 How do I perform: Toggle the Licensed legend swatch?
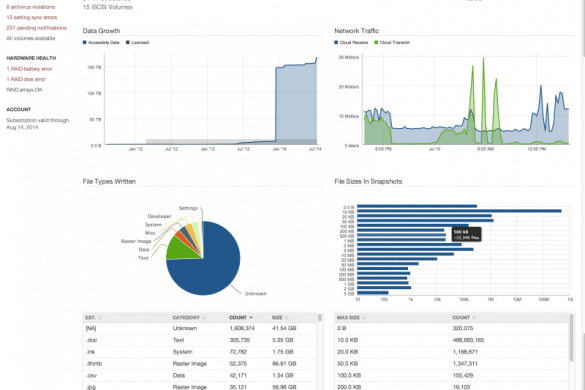click(x=128, y=43)
